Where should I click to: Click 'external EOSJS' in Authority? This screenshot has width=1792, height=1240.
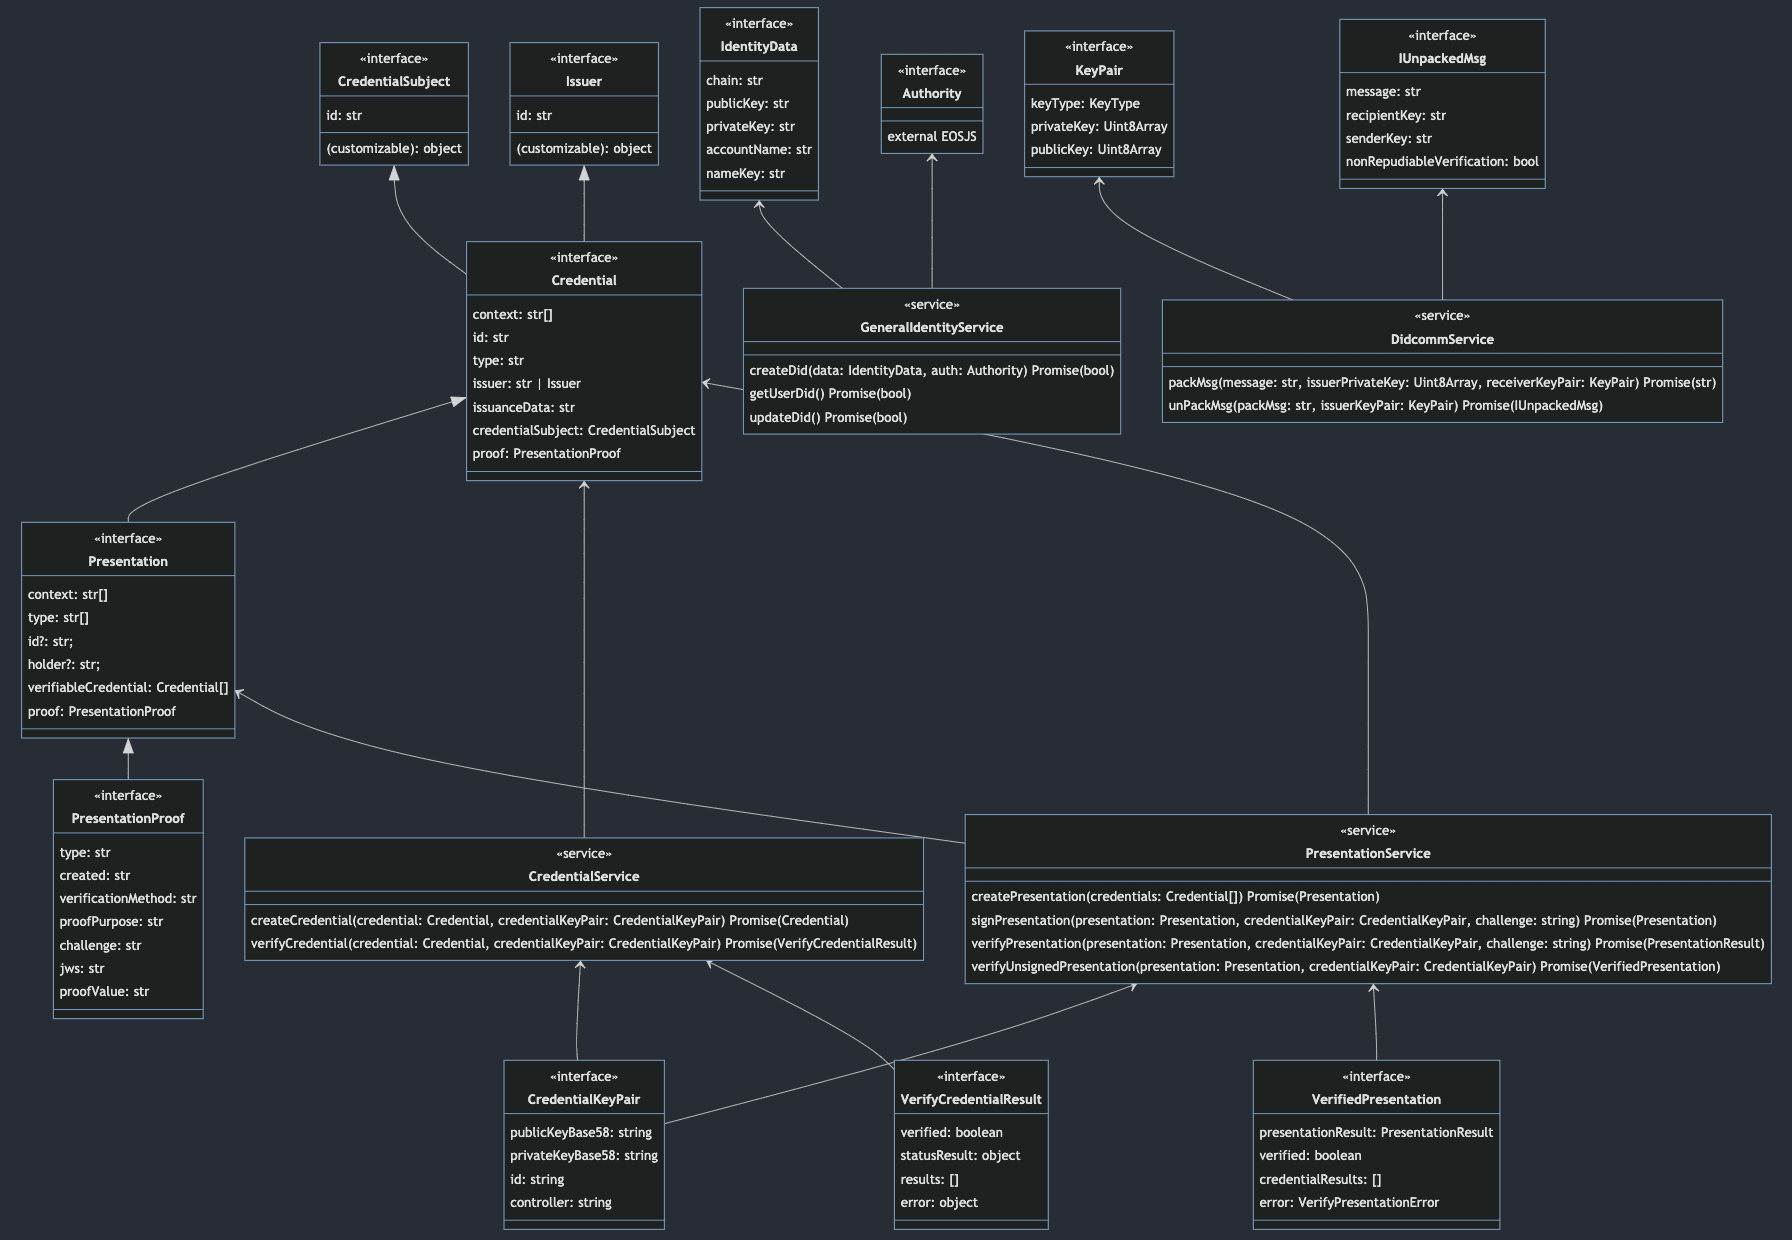[x=932, y=137]
